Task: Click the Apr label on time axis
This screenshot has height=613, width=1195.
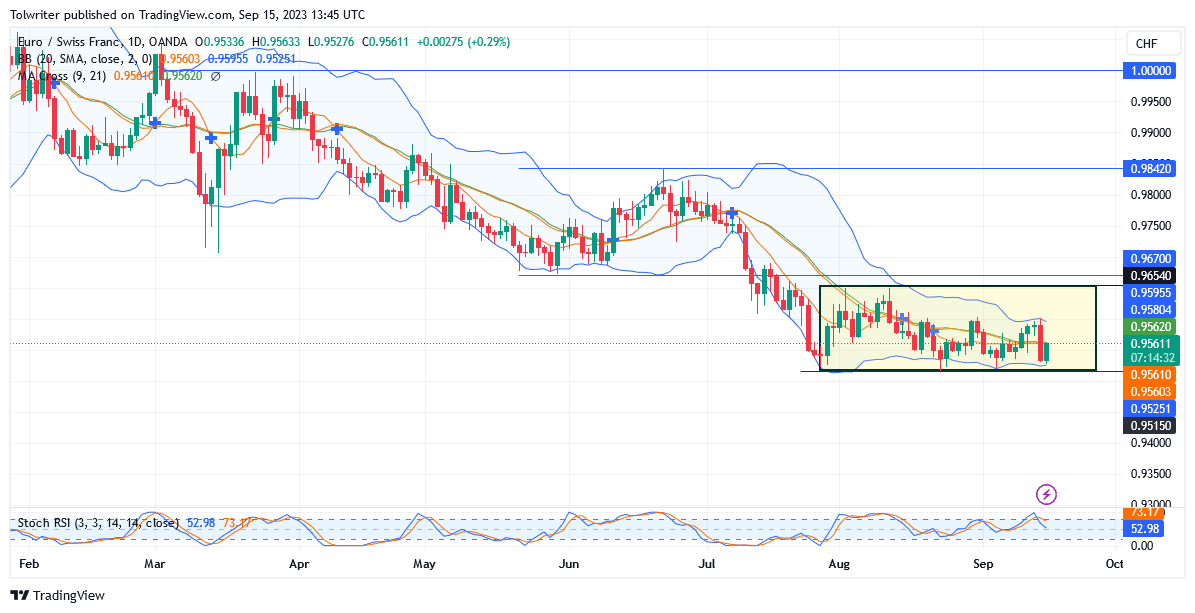Action: (300, 565)
